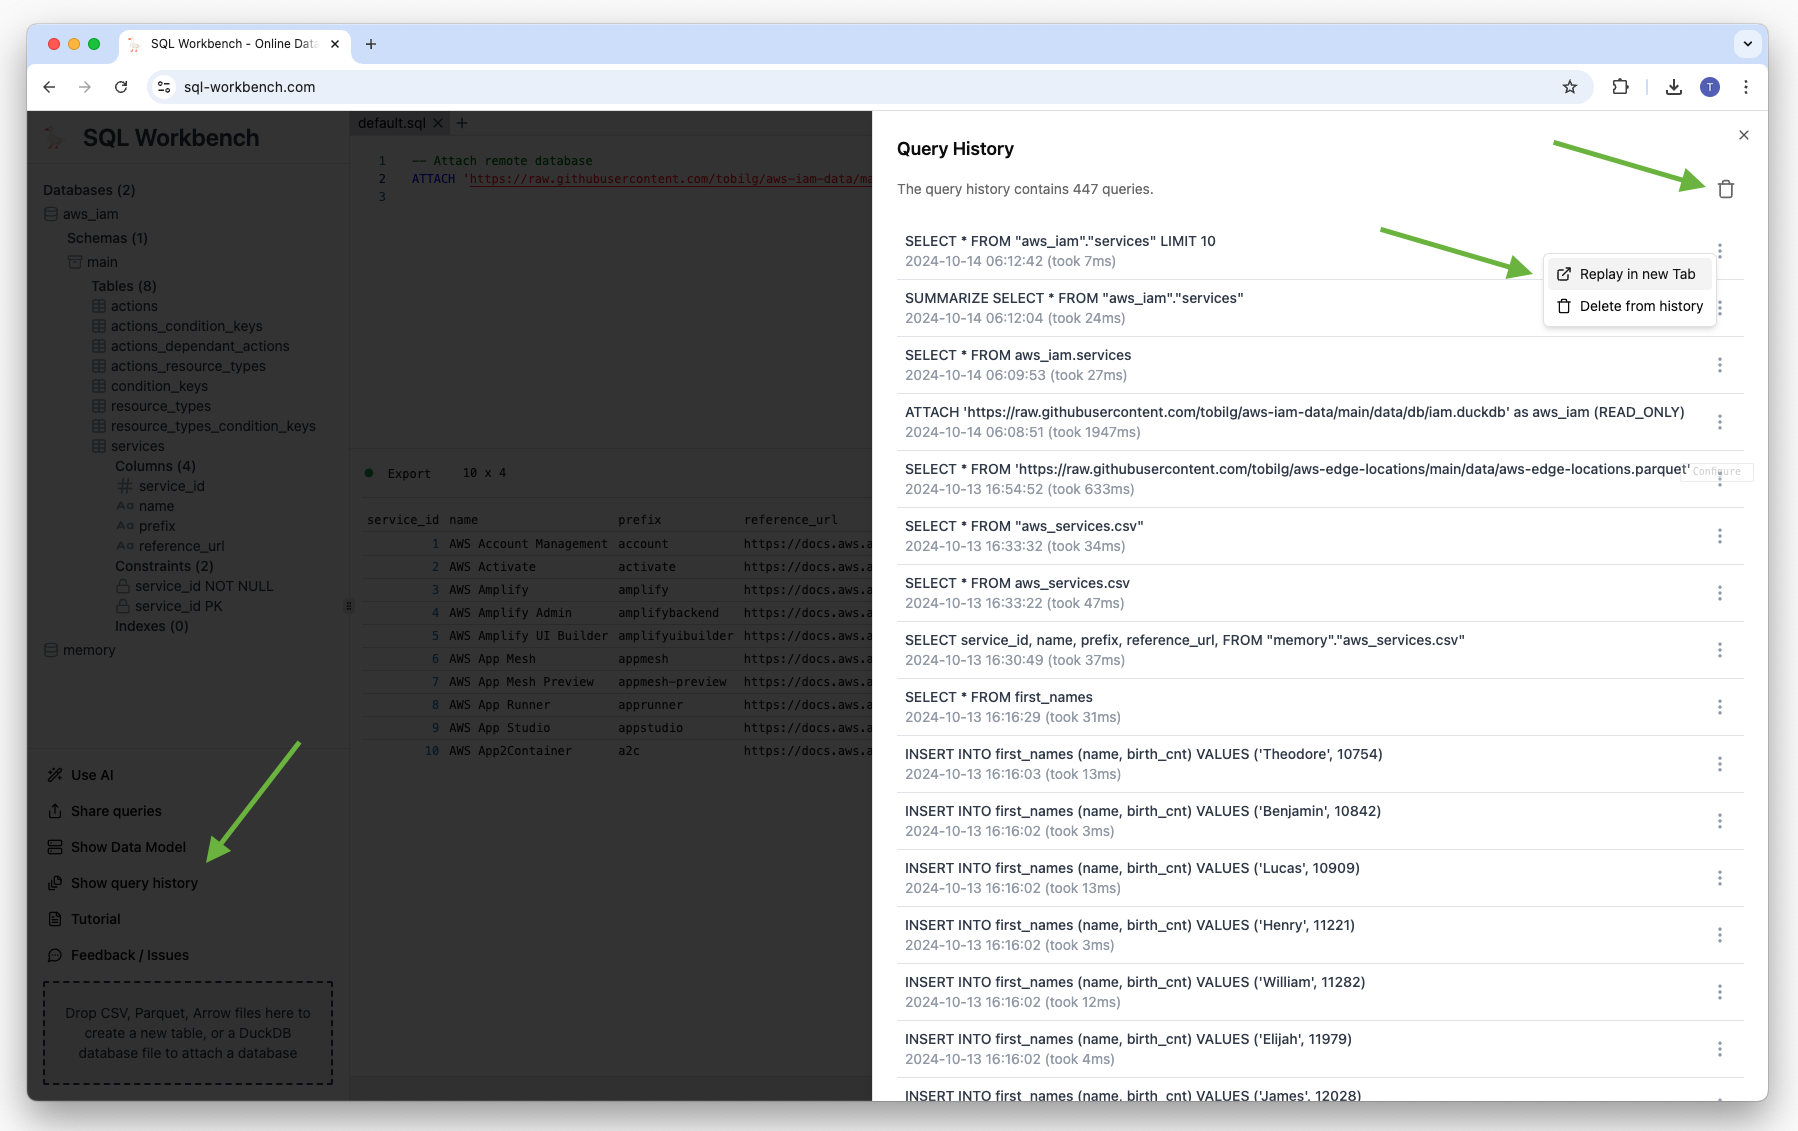Click the browser extensions puzzle icon
Screen dimensions: 1798x1131
[x=1621, y=87]
